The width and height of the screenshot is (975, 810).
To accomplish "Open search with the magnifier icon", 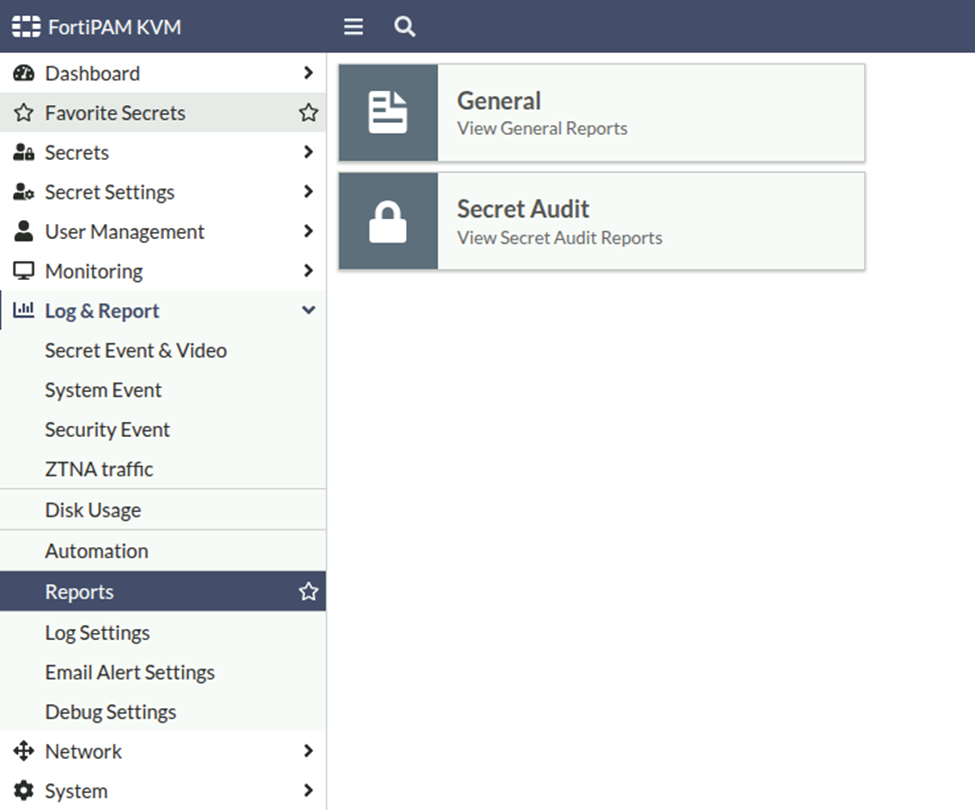I will click(405, 27).
